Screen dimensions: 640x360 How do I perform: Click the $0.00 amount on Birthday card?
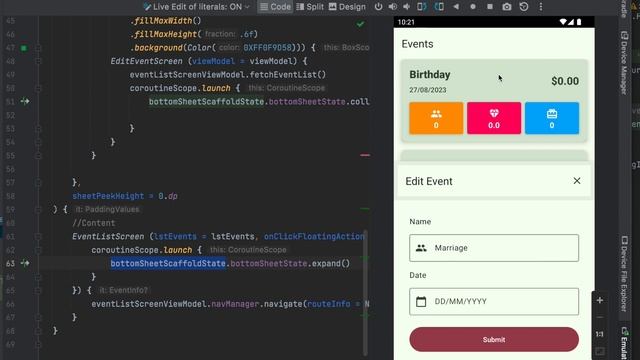coord(565,81)
